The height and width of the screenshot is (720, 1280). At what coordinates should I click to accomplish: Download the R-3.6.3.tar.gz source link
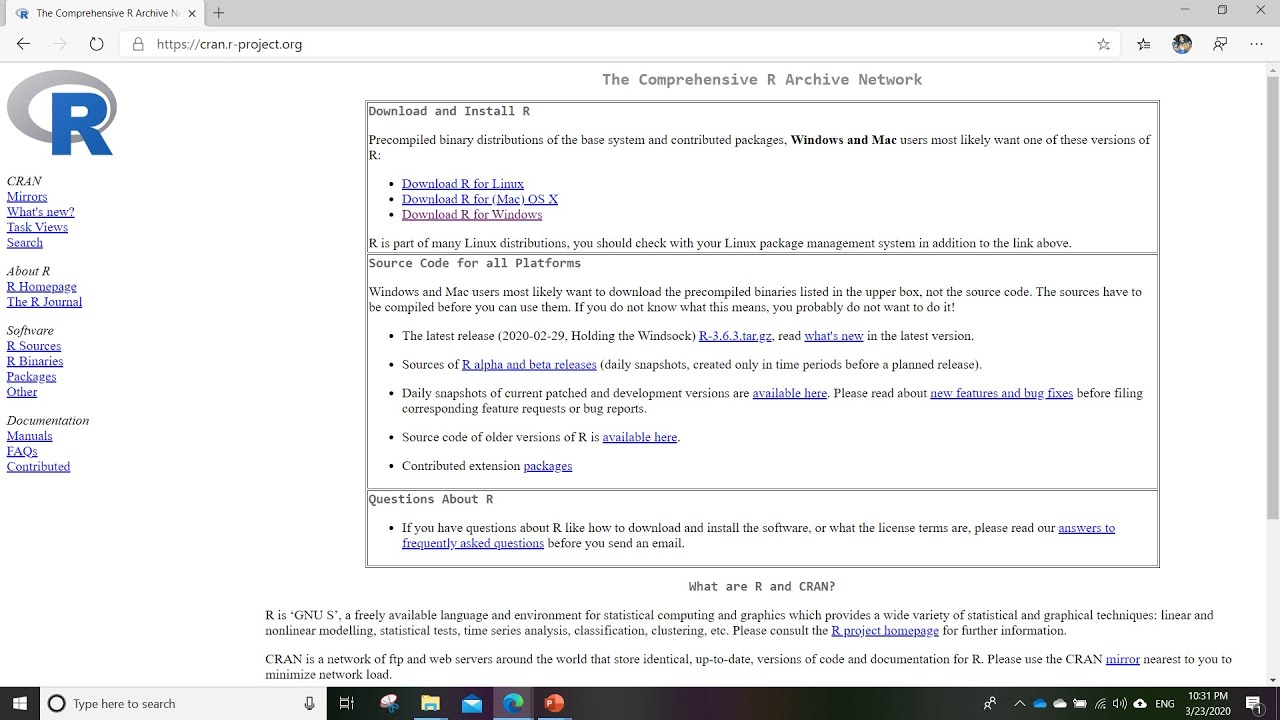point(735,336)
